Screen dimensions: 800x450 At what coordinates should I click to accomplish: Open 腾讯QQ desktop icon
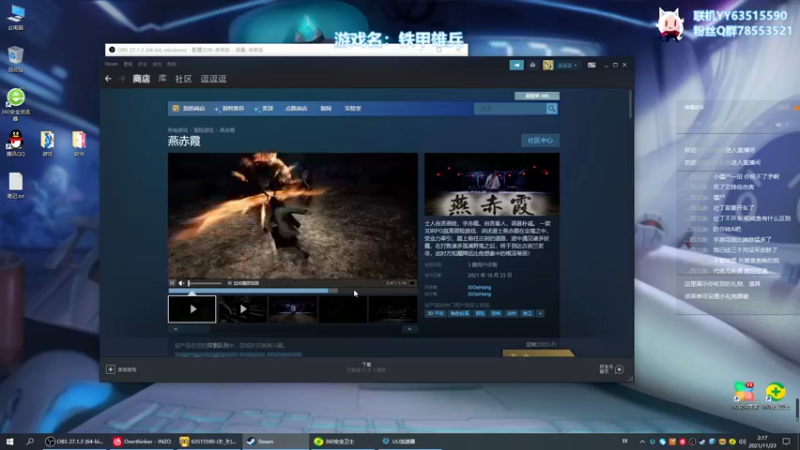[x=16, y=143]
